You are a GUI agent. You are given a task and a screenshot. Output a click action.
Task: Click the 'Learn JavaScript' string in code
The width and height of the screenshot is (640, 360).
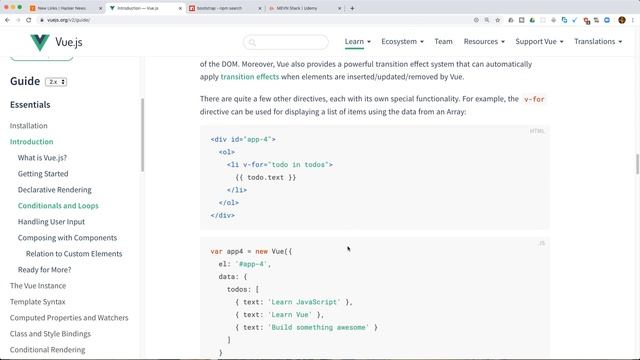(x=304, y=302)
